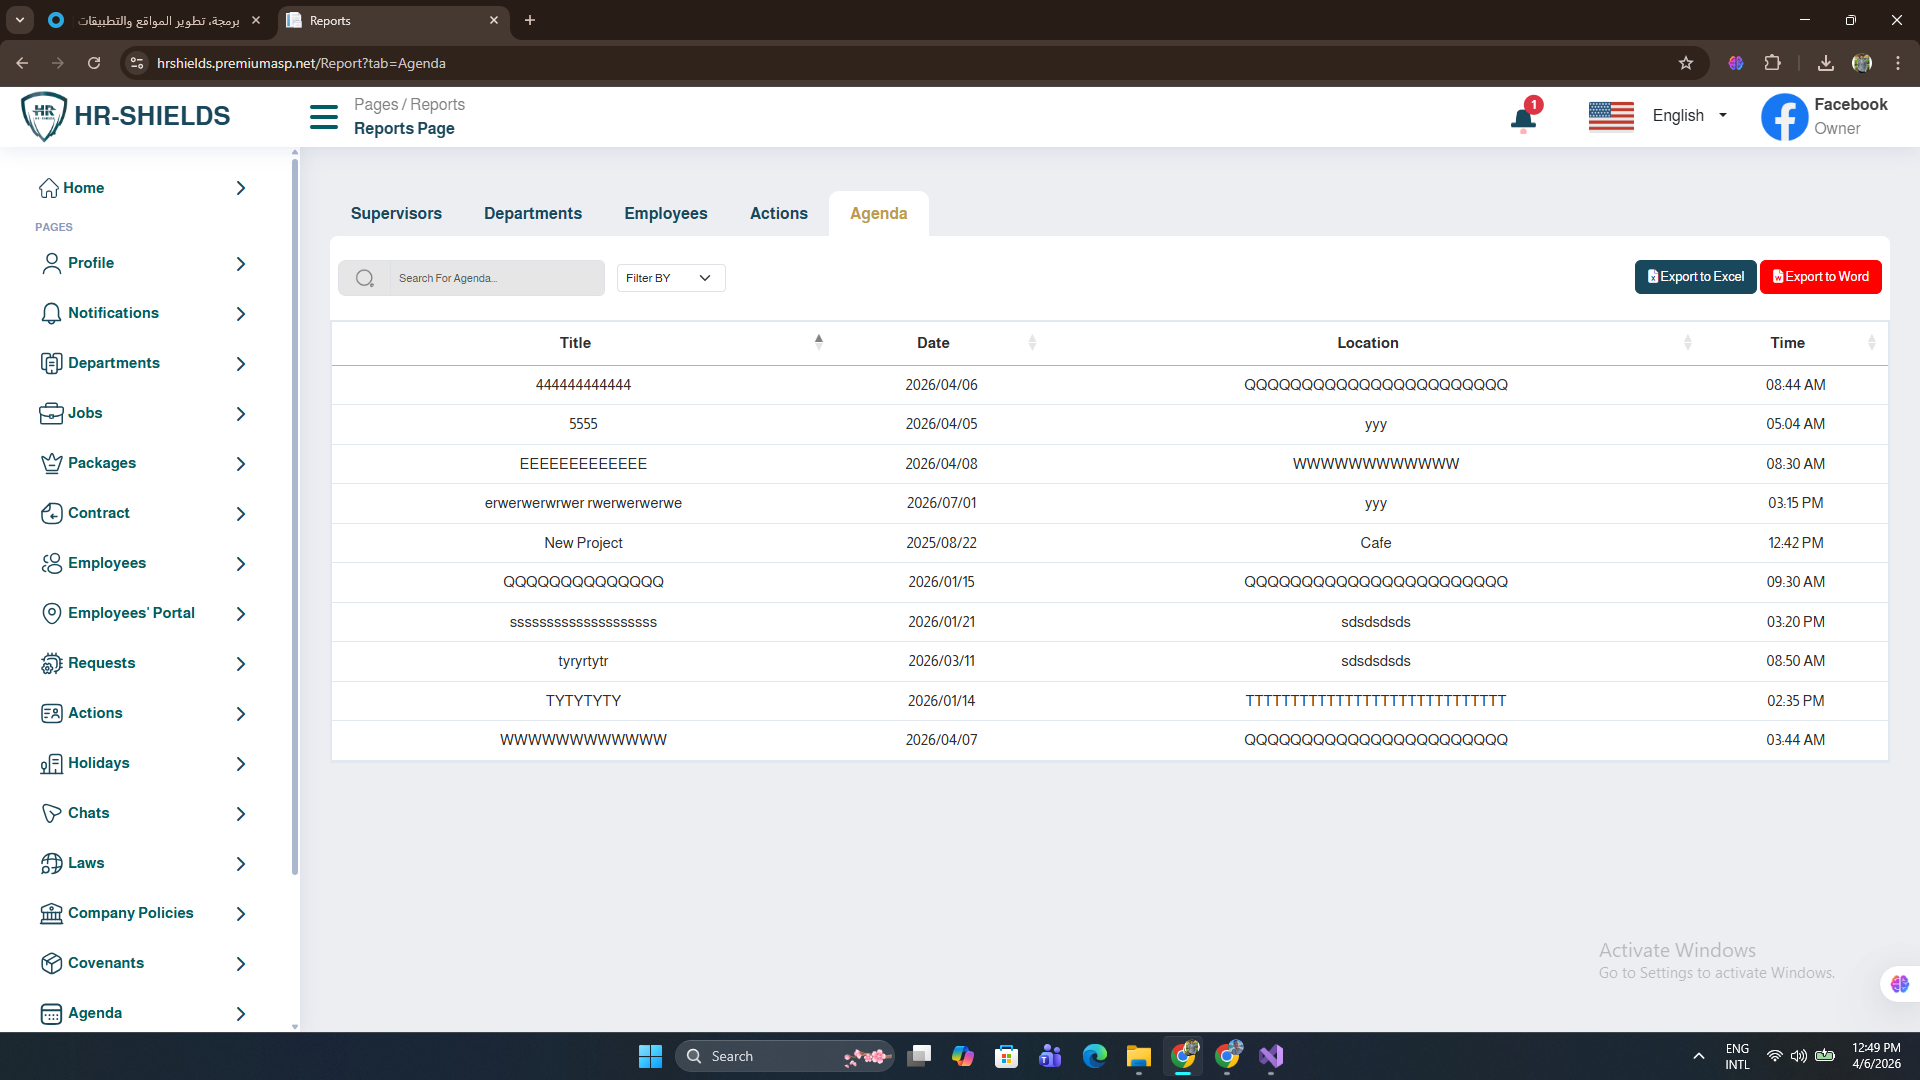Switch to the Supervisors tab
The image size is (1920, 1080).
(396, 214)
